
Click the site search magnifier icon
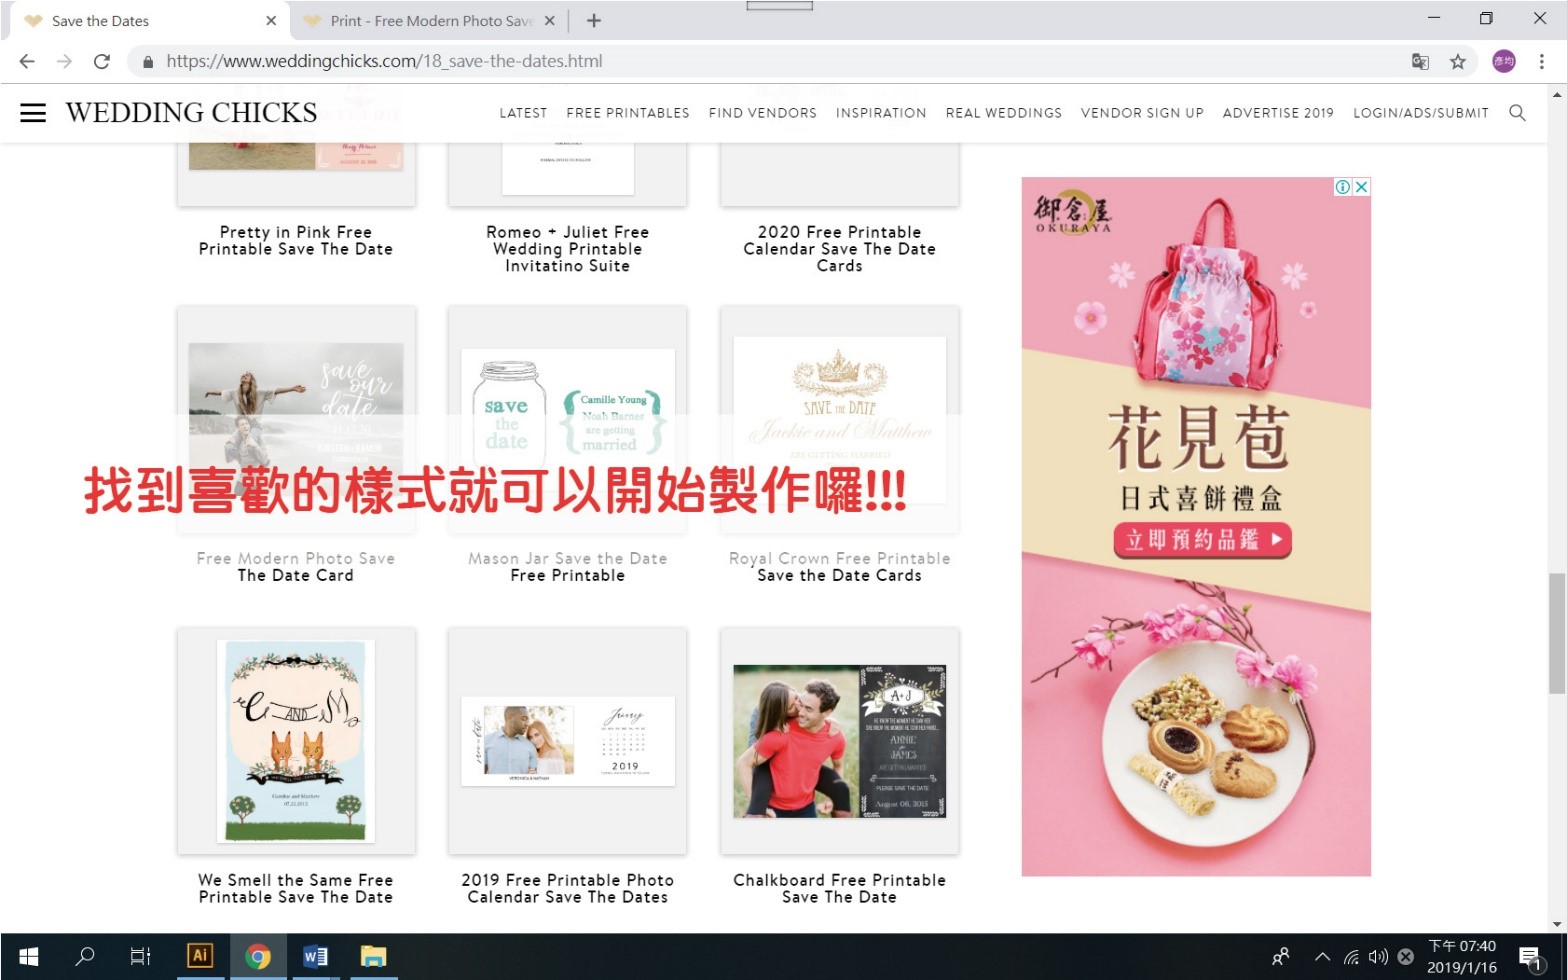coord(1517,113)
